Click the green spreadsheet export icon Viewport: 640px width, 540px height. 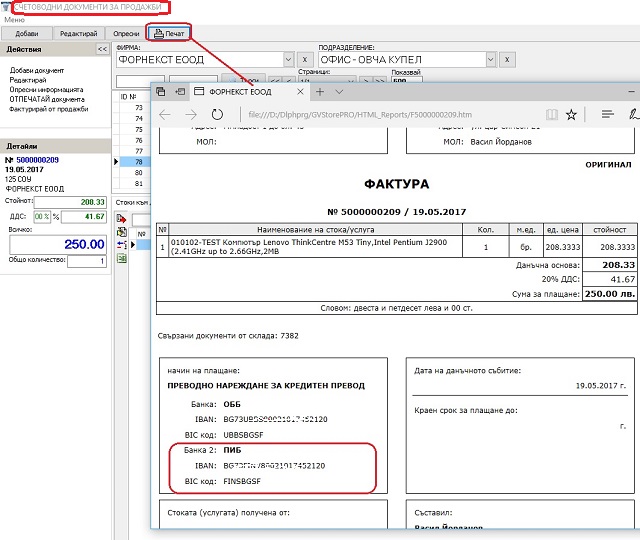tap(121, 258)
